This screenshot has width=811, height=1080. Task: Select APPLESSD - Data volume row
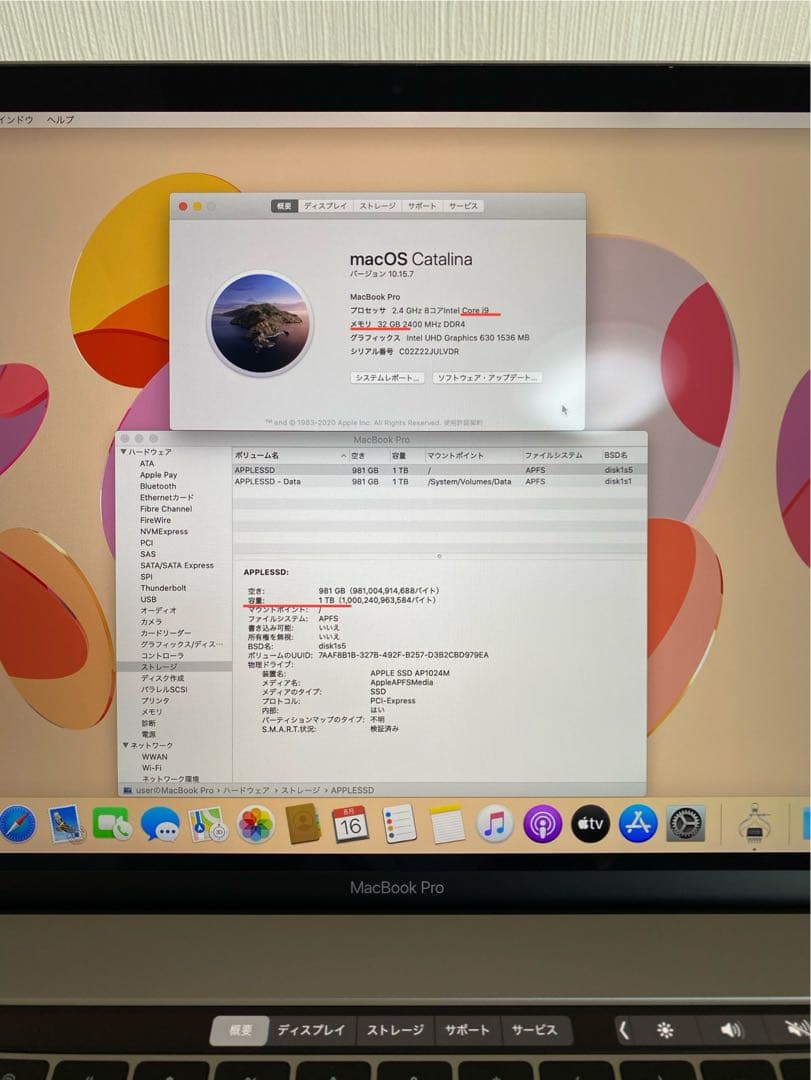[x=440, y=481]
